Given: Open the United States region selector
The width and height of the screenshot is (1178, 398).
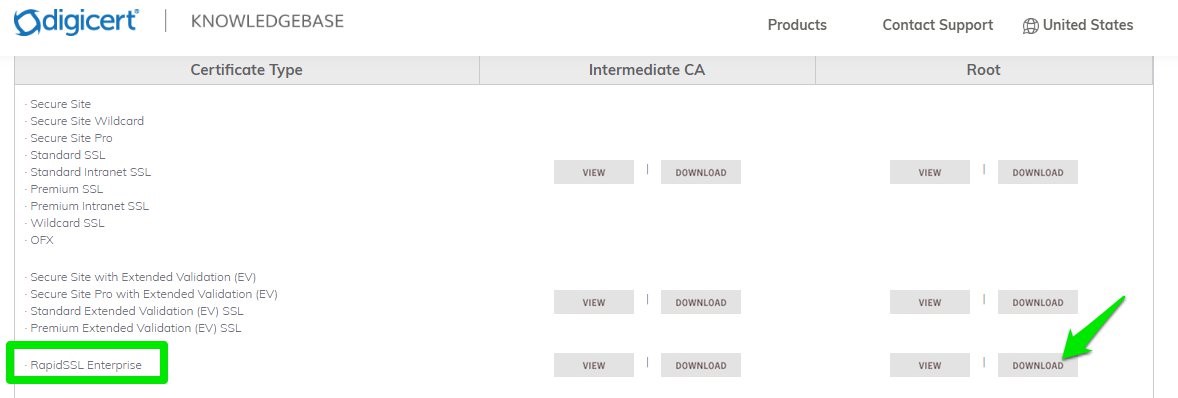Looking at the screenshot, I should click(x=1078, y=25).
